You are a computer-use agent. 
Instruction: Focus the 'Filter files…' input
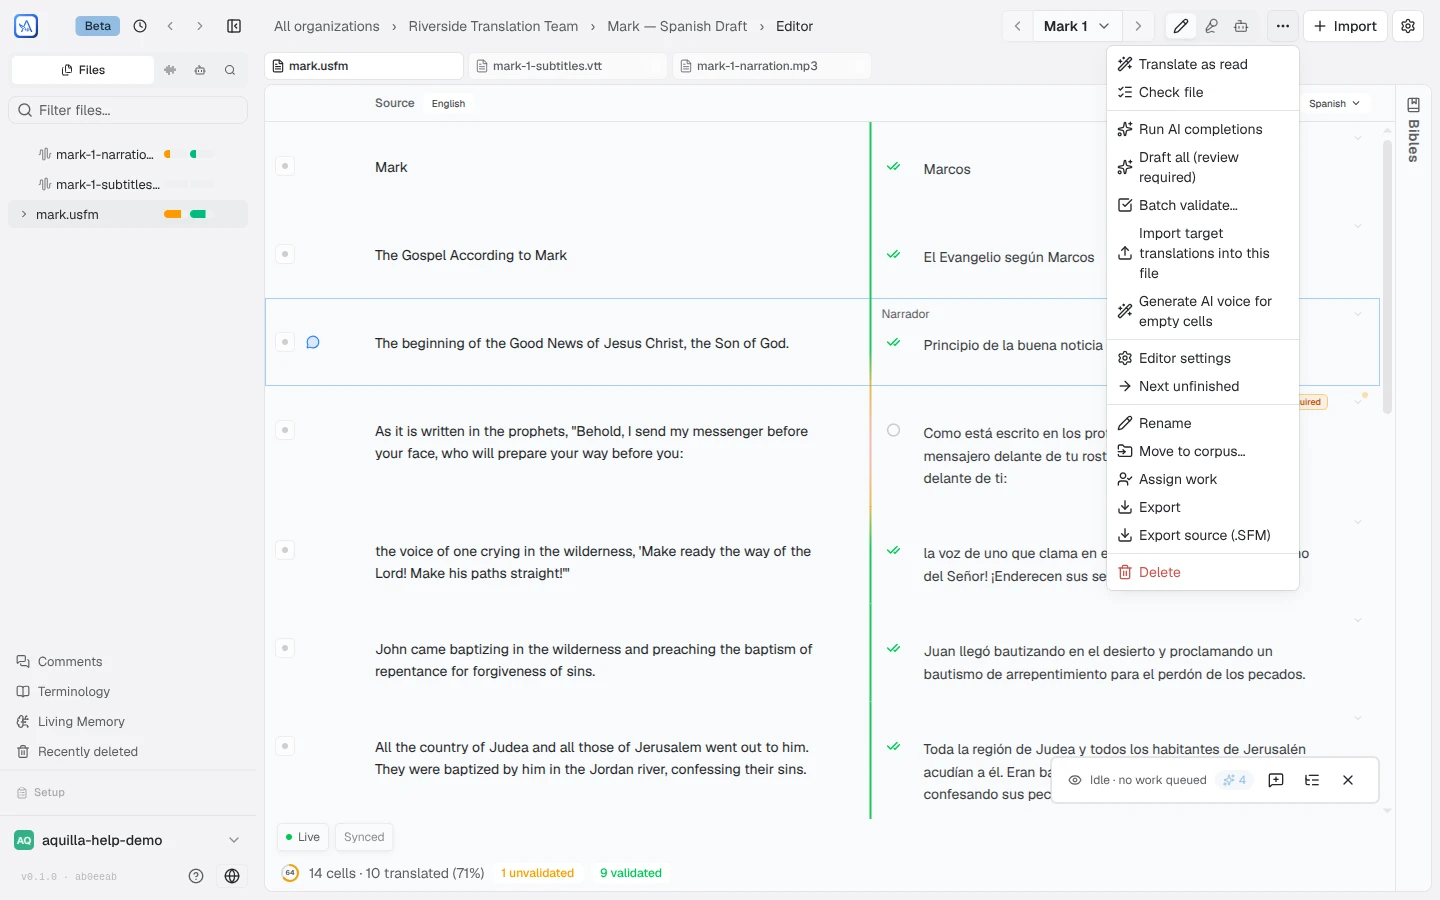(x=128, y=110)
